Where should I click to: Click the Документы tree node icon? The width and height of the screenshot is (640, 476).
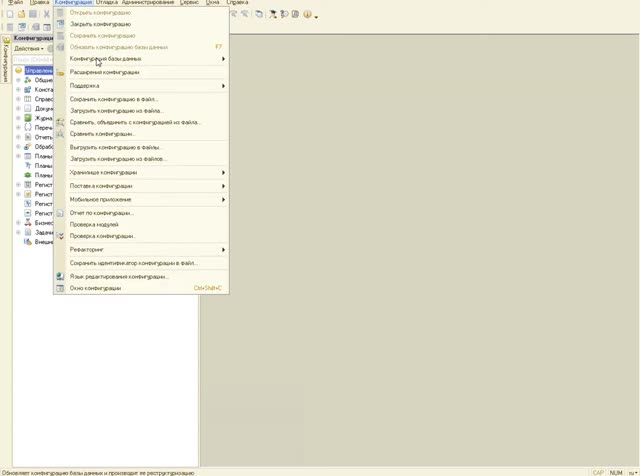28,109
